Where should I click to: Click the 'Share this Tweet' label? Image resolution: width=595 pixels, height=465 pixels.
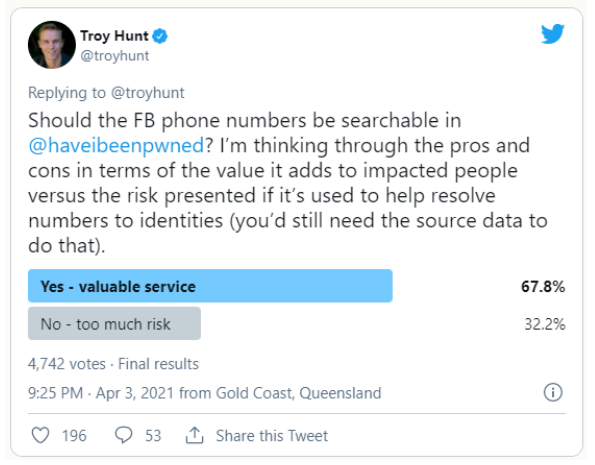coord(272,435)
